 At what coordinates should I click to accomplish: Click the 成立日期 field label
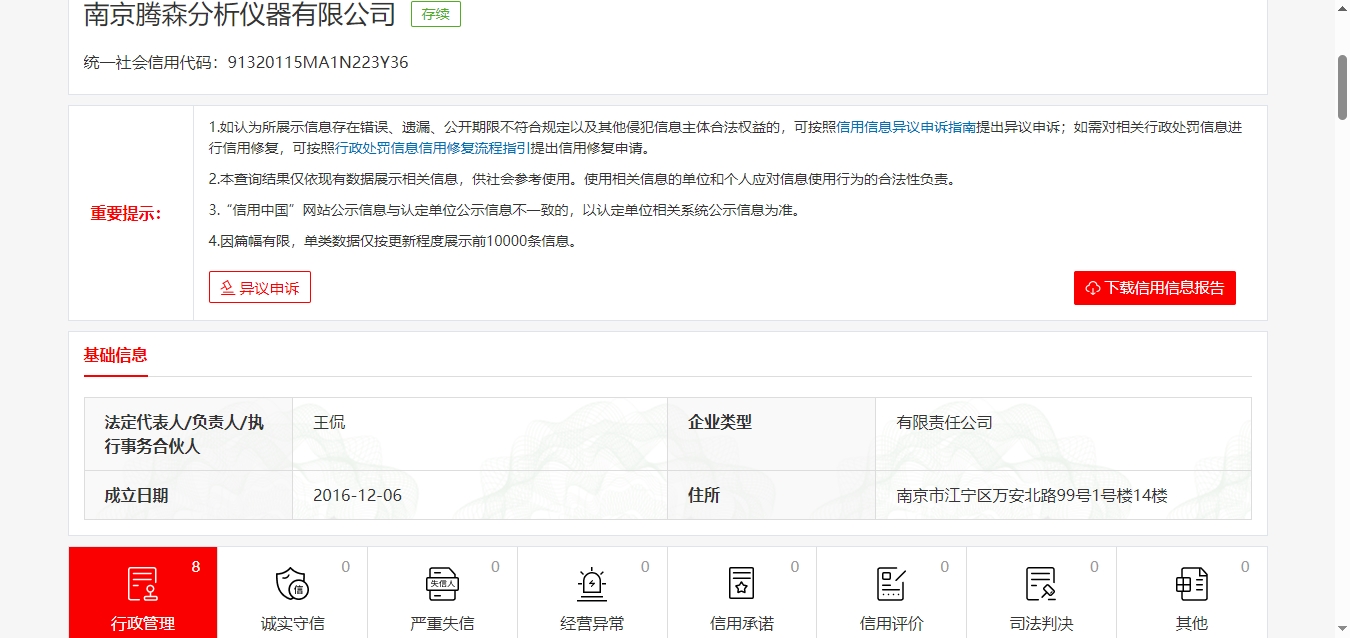(137, 495)
